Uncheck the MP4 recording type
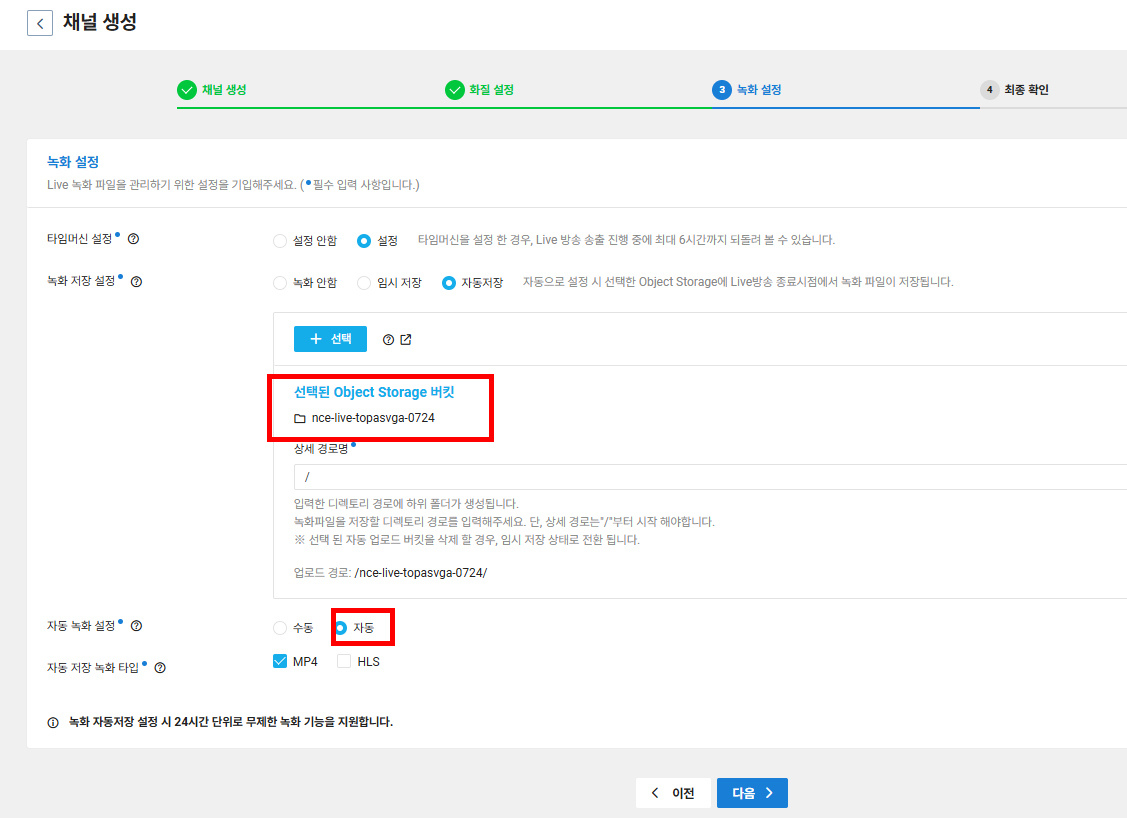 [280, 660]
